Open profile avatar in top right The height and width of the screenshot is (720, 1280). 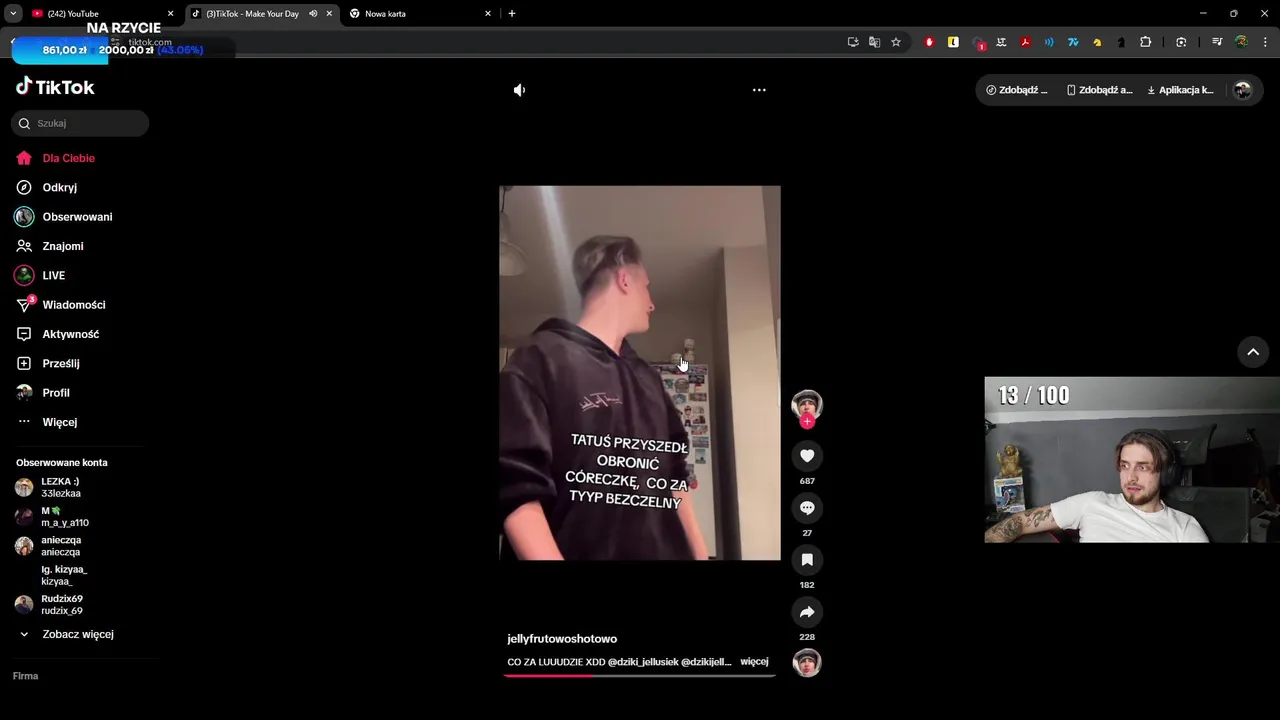(x=1243, y=90)
